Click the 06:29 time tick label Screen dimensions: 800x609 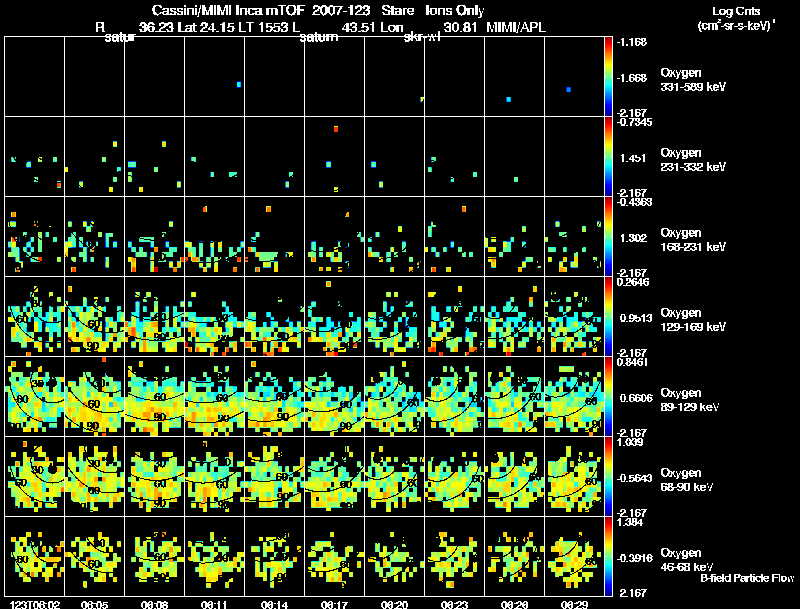point(574,604)
